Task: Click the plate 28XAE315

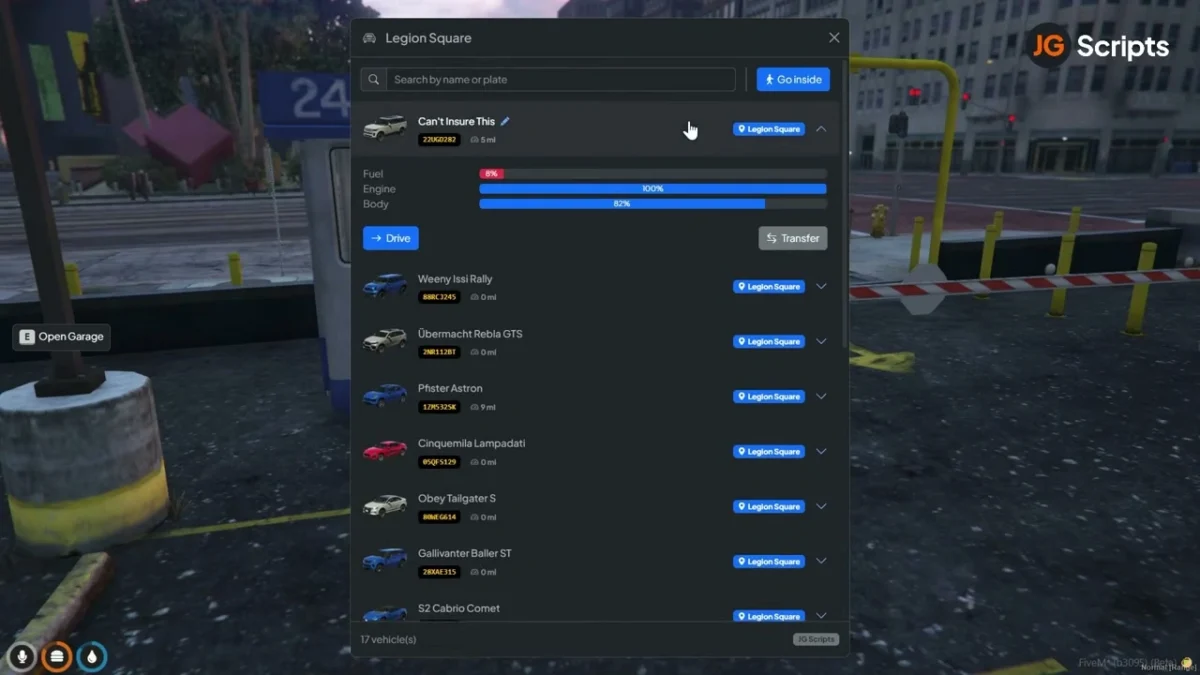Action: pos(440,572)
